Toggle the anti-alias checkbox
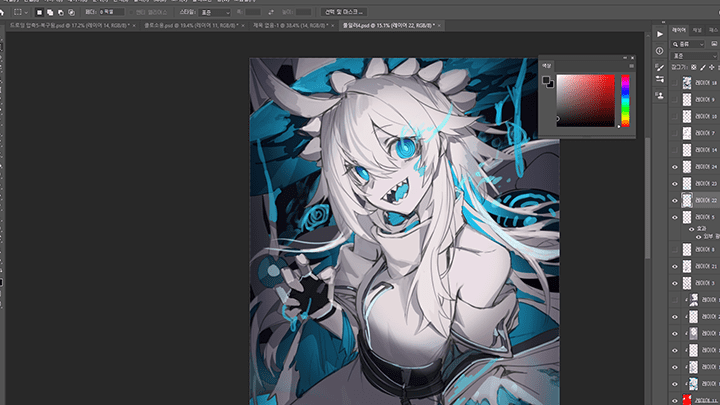The width and height of the screenshot is (720, 405). click(131, 12)
